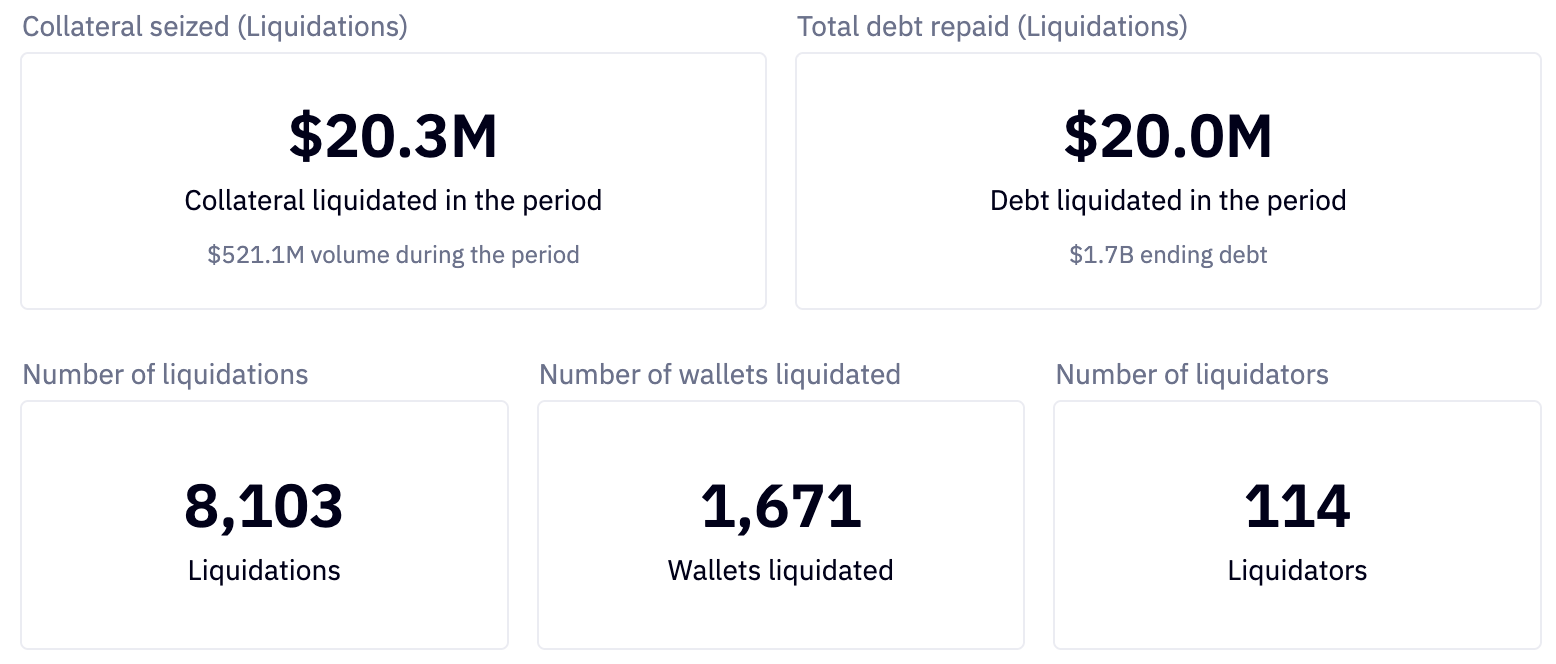The image size is (1556, 664).
Task: Click the Liquidators label under 114
Action: [1297, 571]
